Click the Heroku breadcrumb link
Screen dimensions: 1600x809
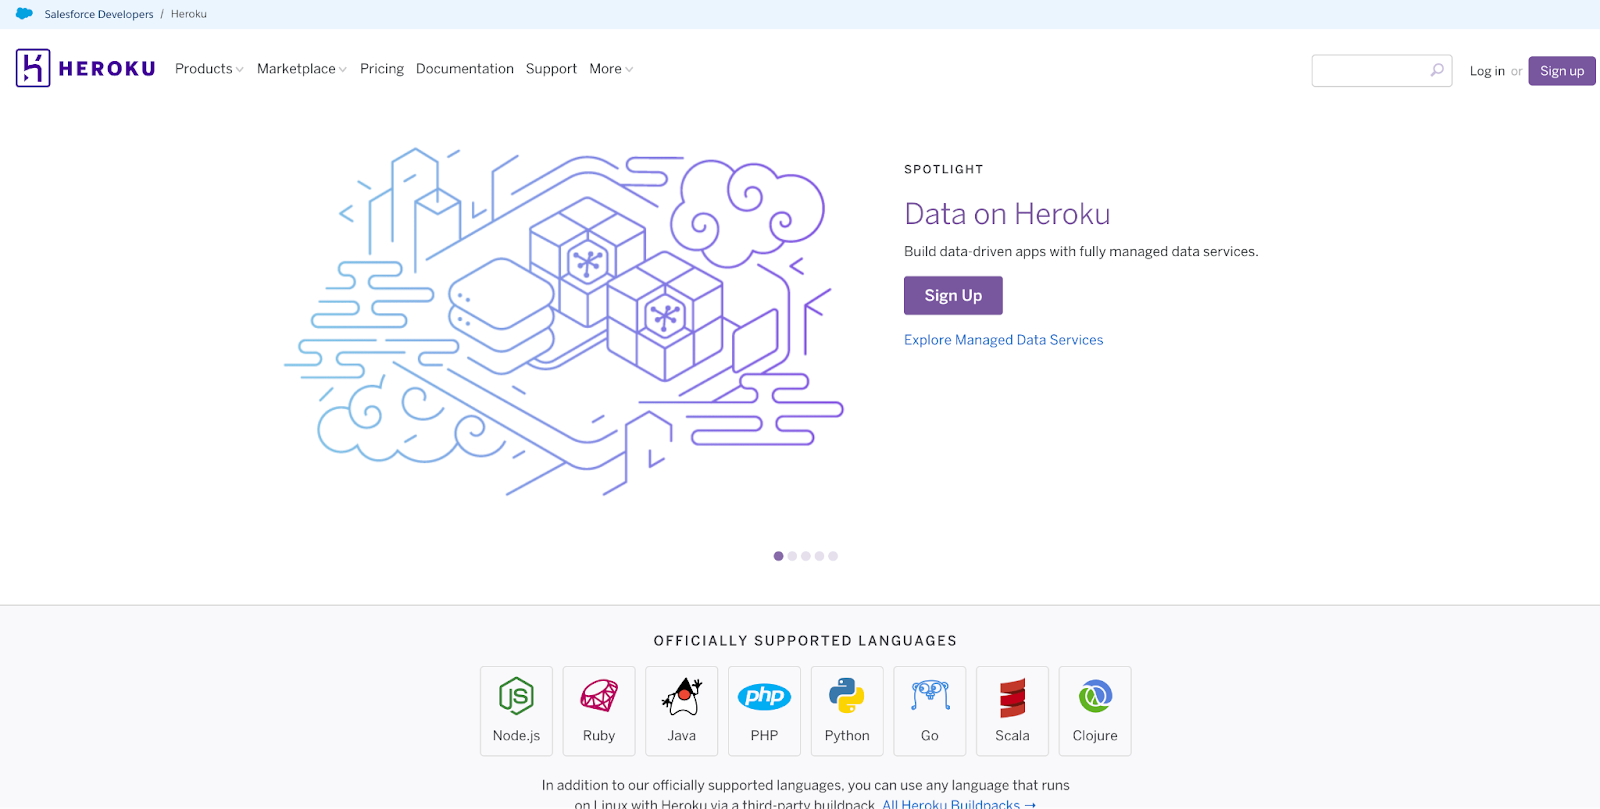[189, 14]
